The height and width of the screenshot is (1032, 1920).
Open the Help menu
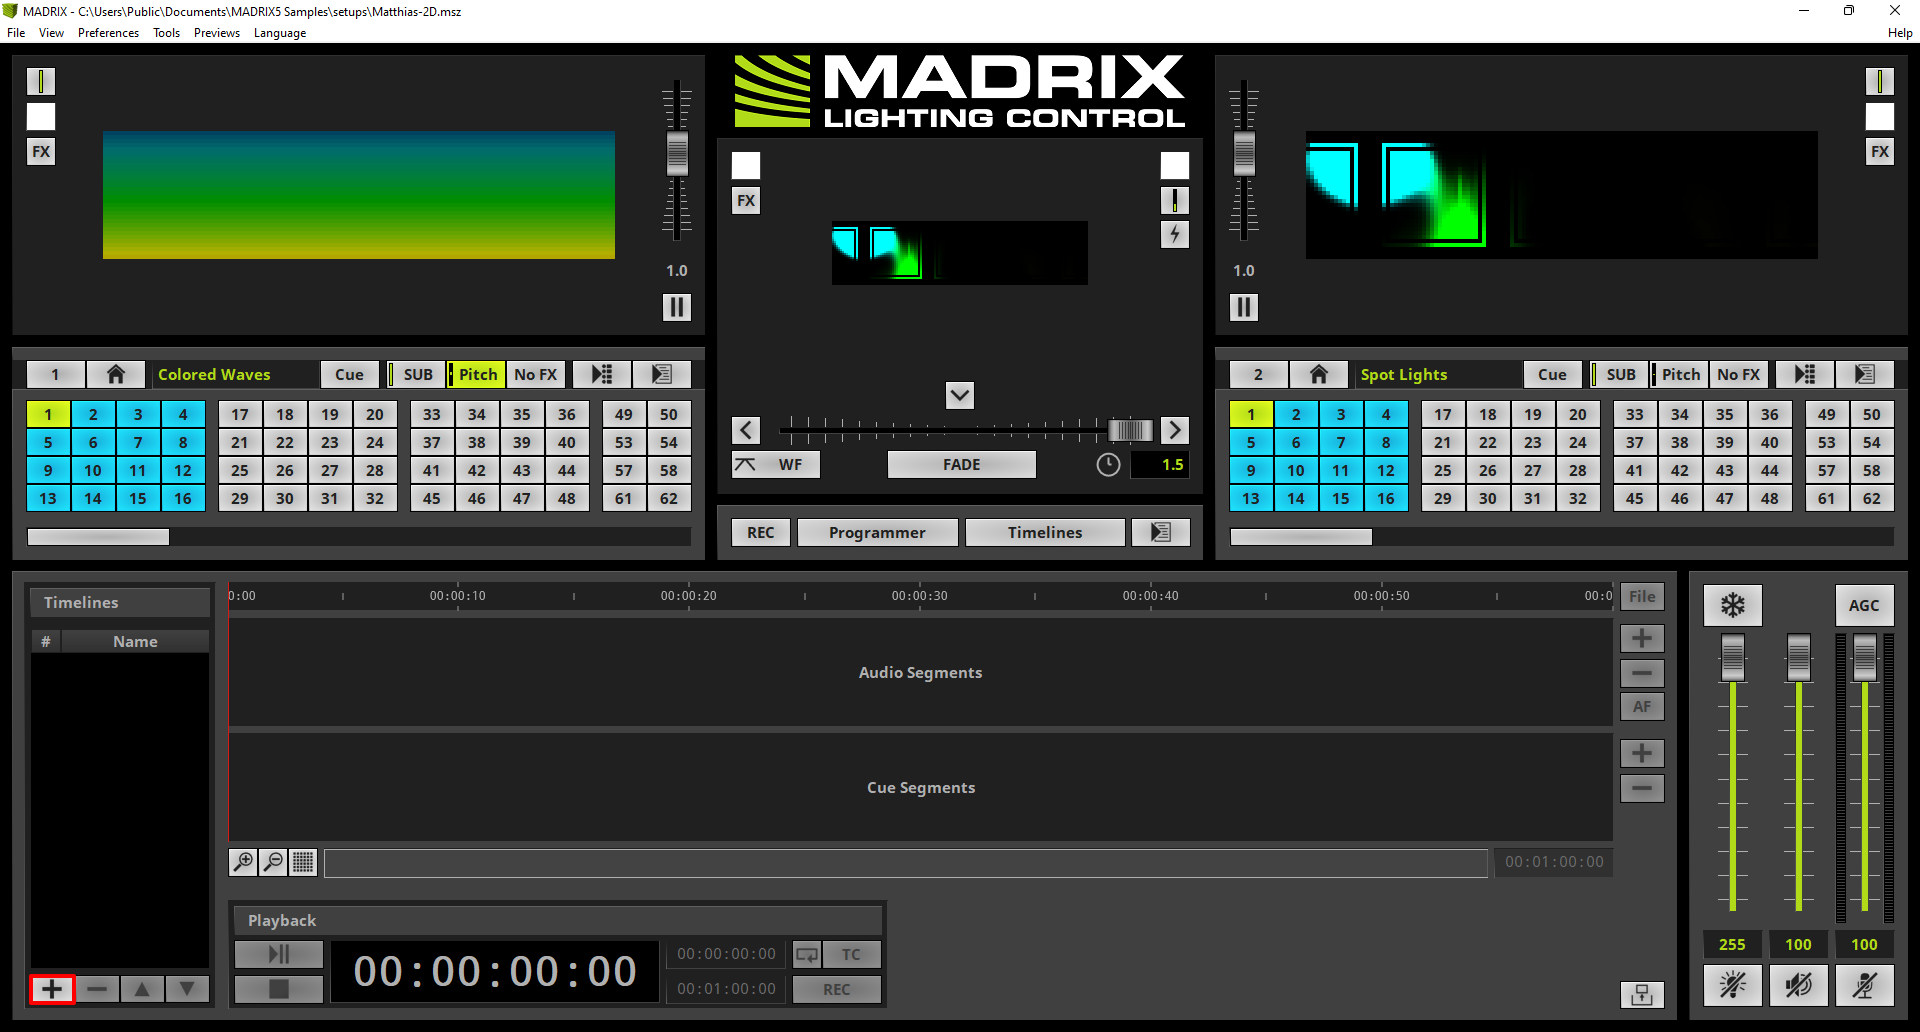(1900, 33)
